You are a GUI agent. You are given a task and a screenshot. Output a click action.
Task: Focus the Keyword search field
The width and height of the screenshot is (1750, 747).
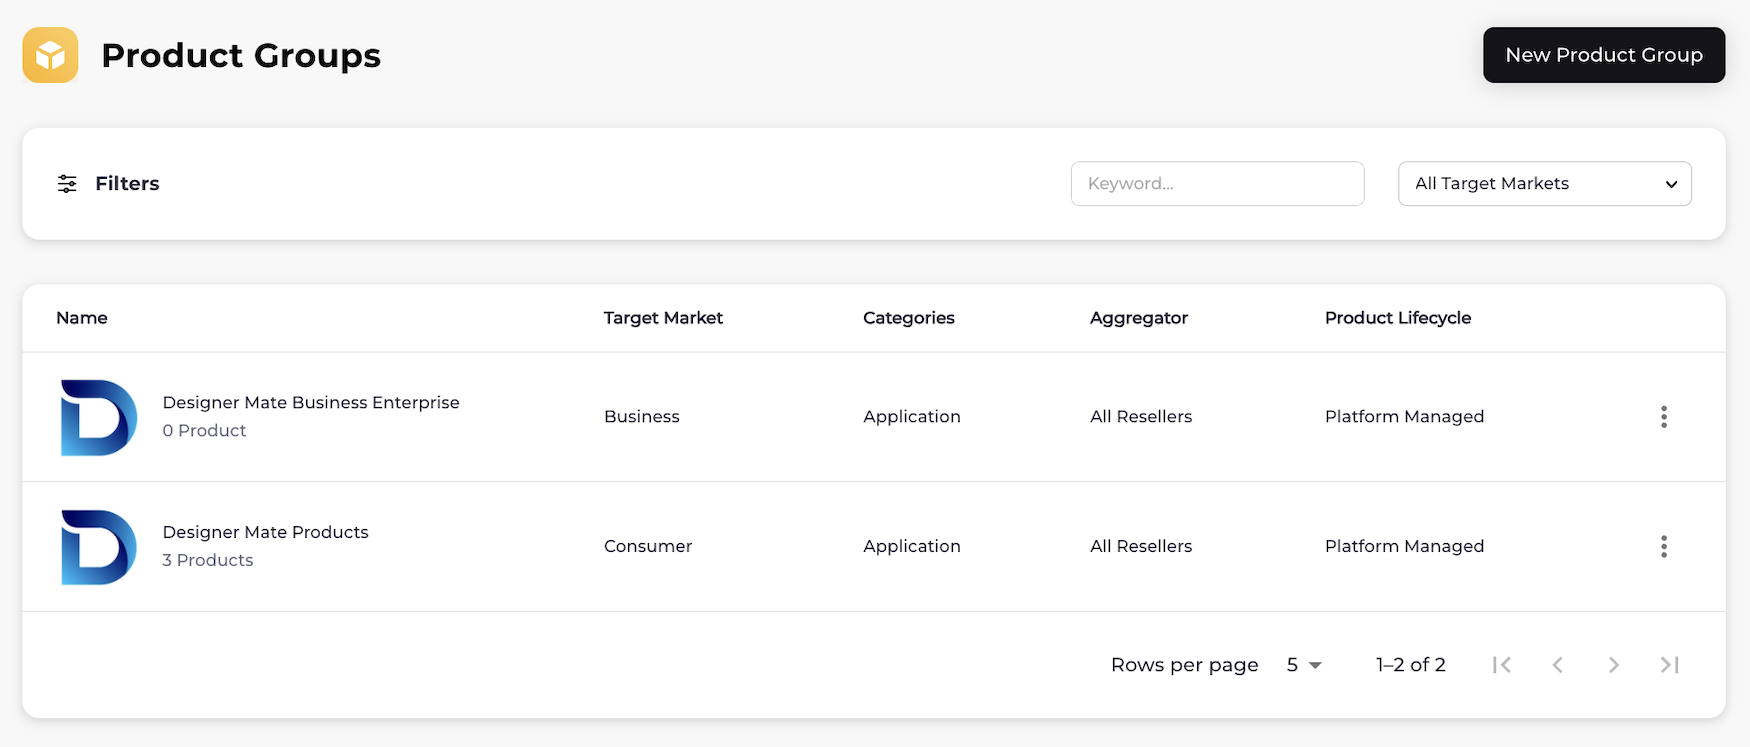tap(1217, 184)
